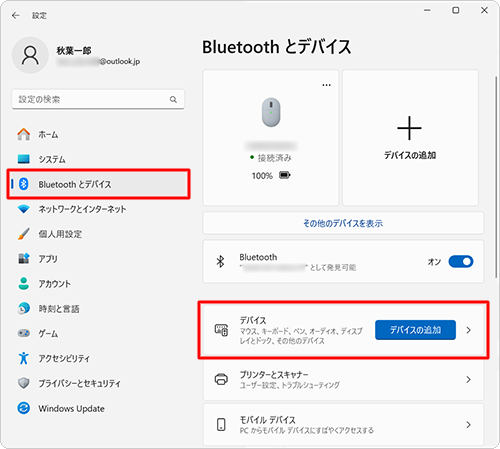The image size is (500, 449).
Task: Click the アカウント label in sidebar
Action: tap(54, 284)
